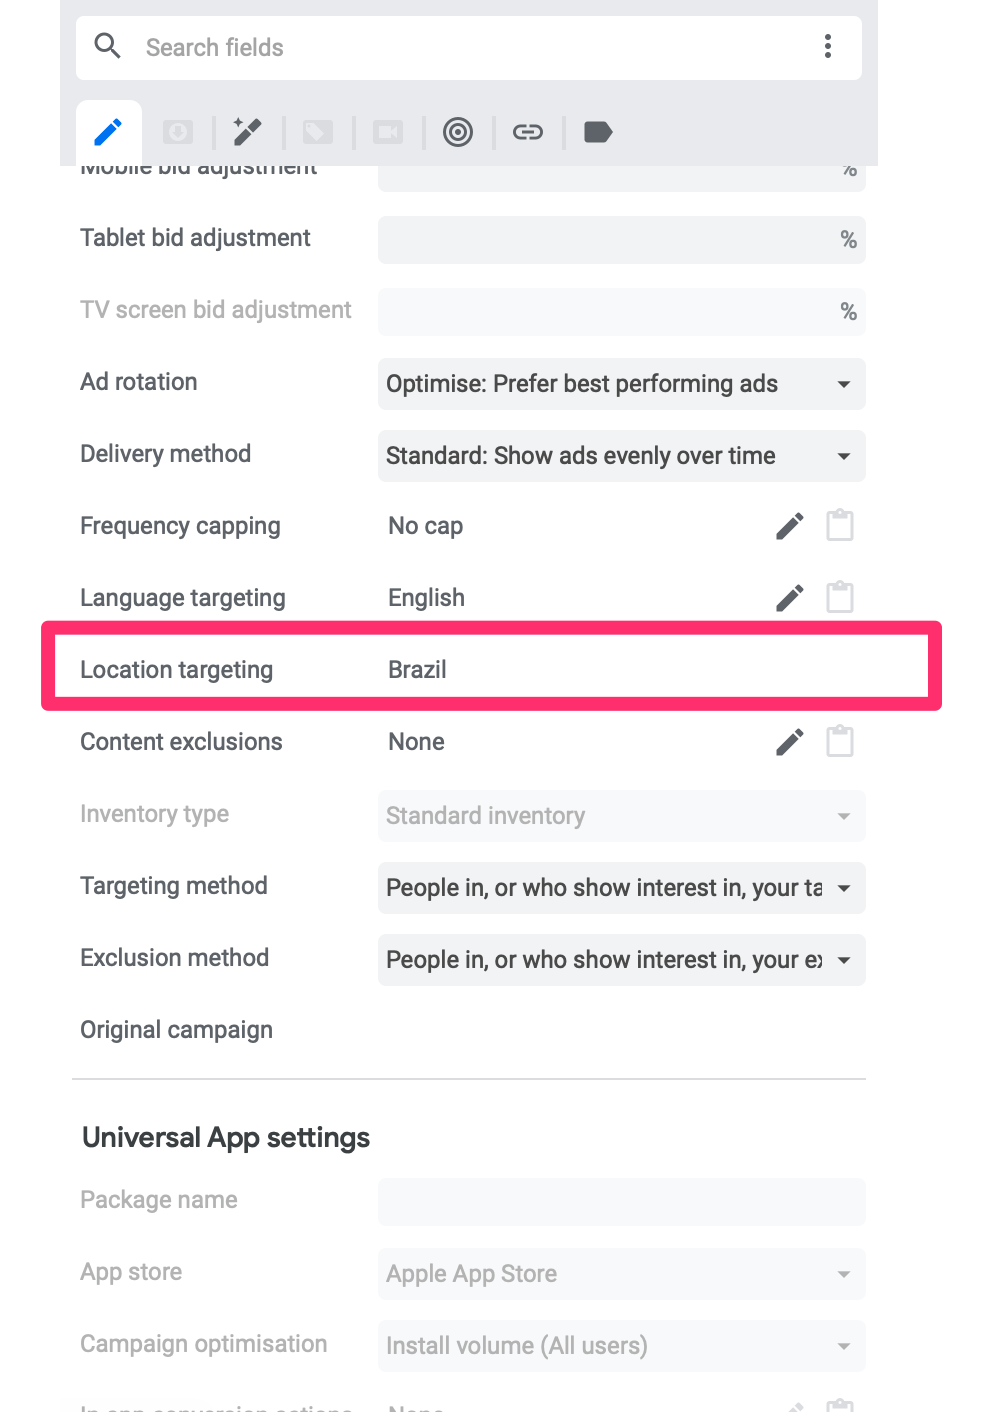Edit Frequency capping with pencil icon
This screenshot has width=984, height=1412.
(790, 526)
